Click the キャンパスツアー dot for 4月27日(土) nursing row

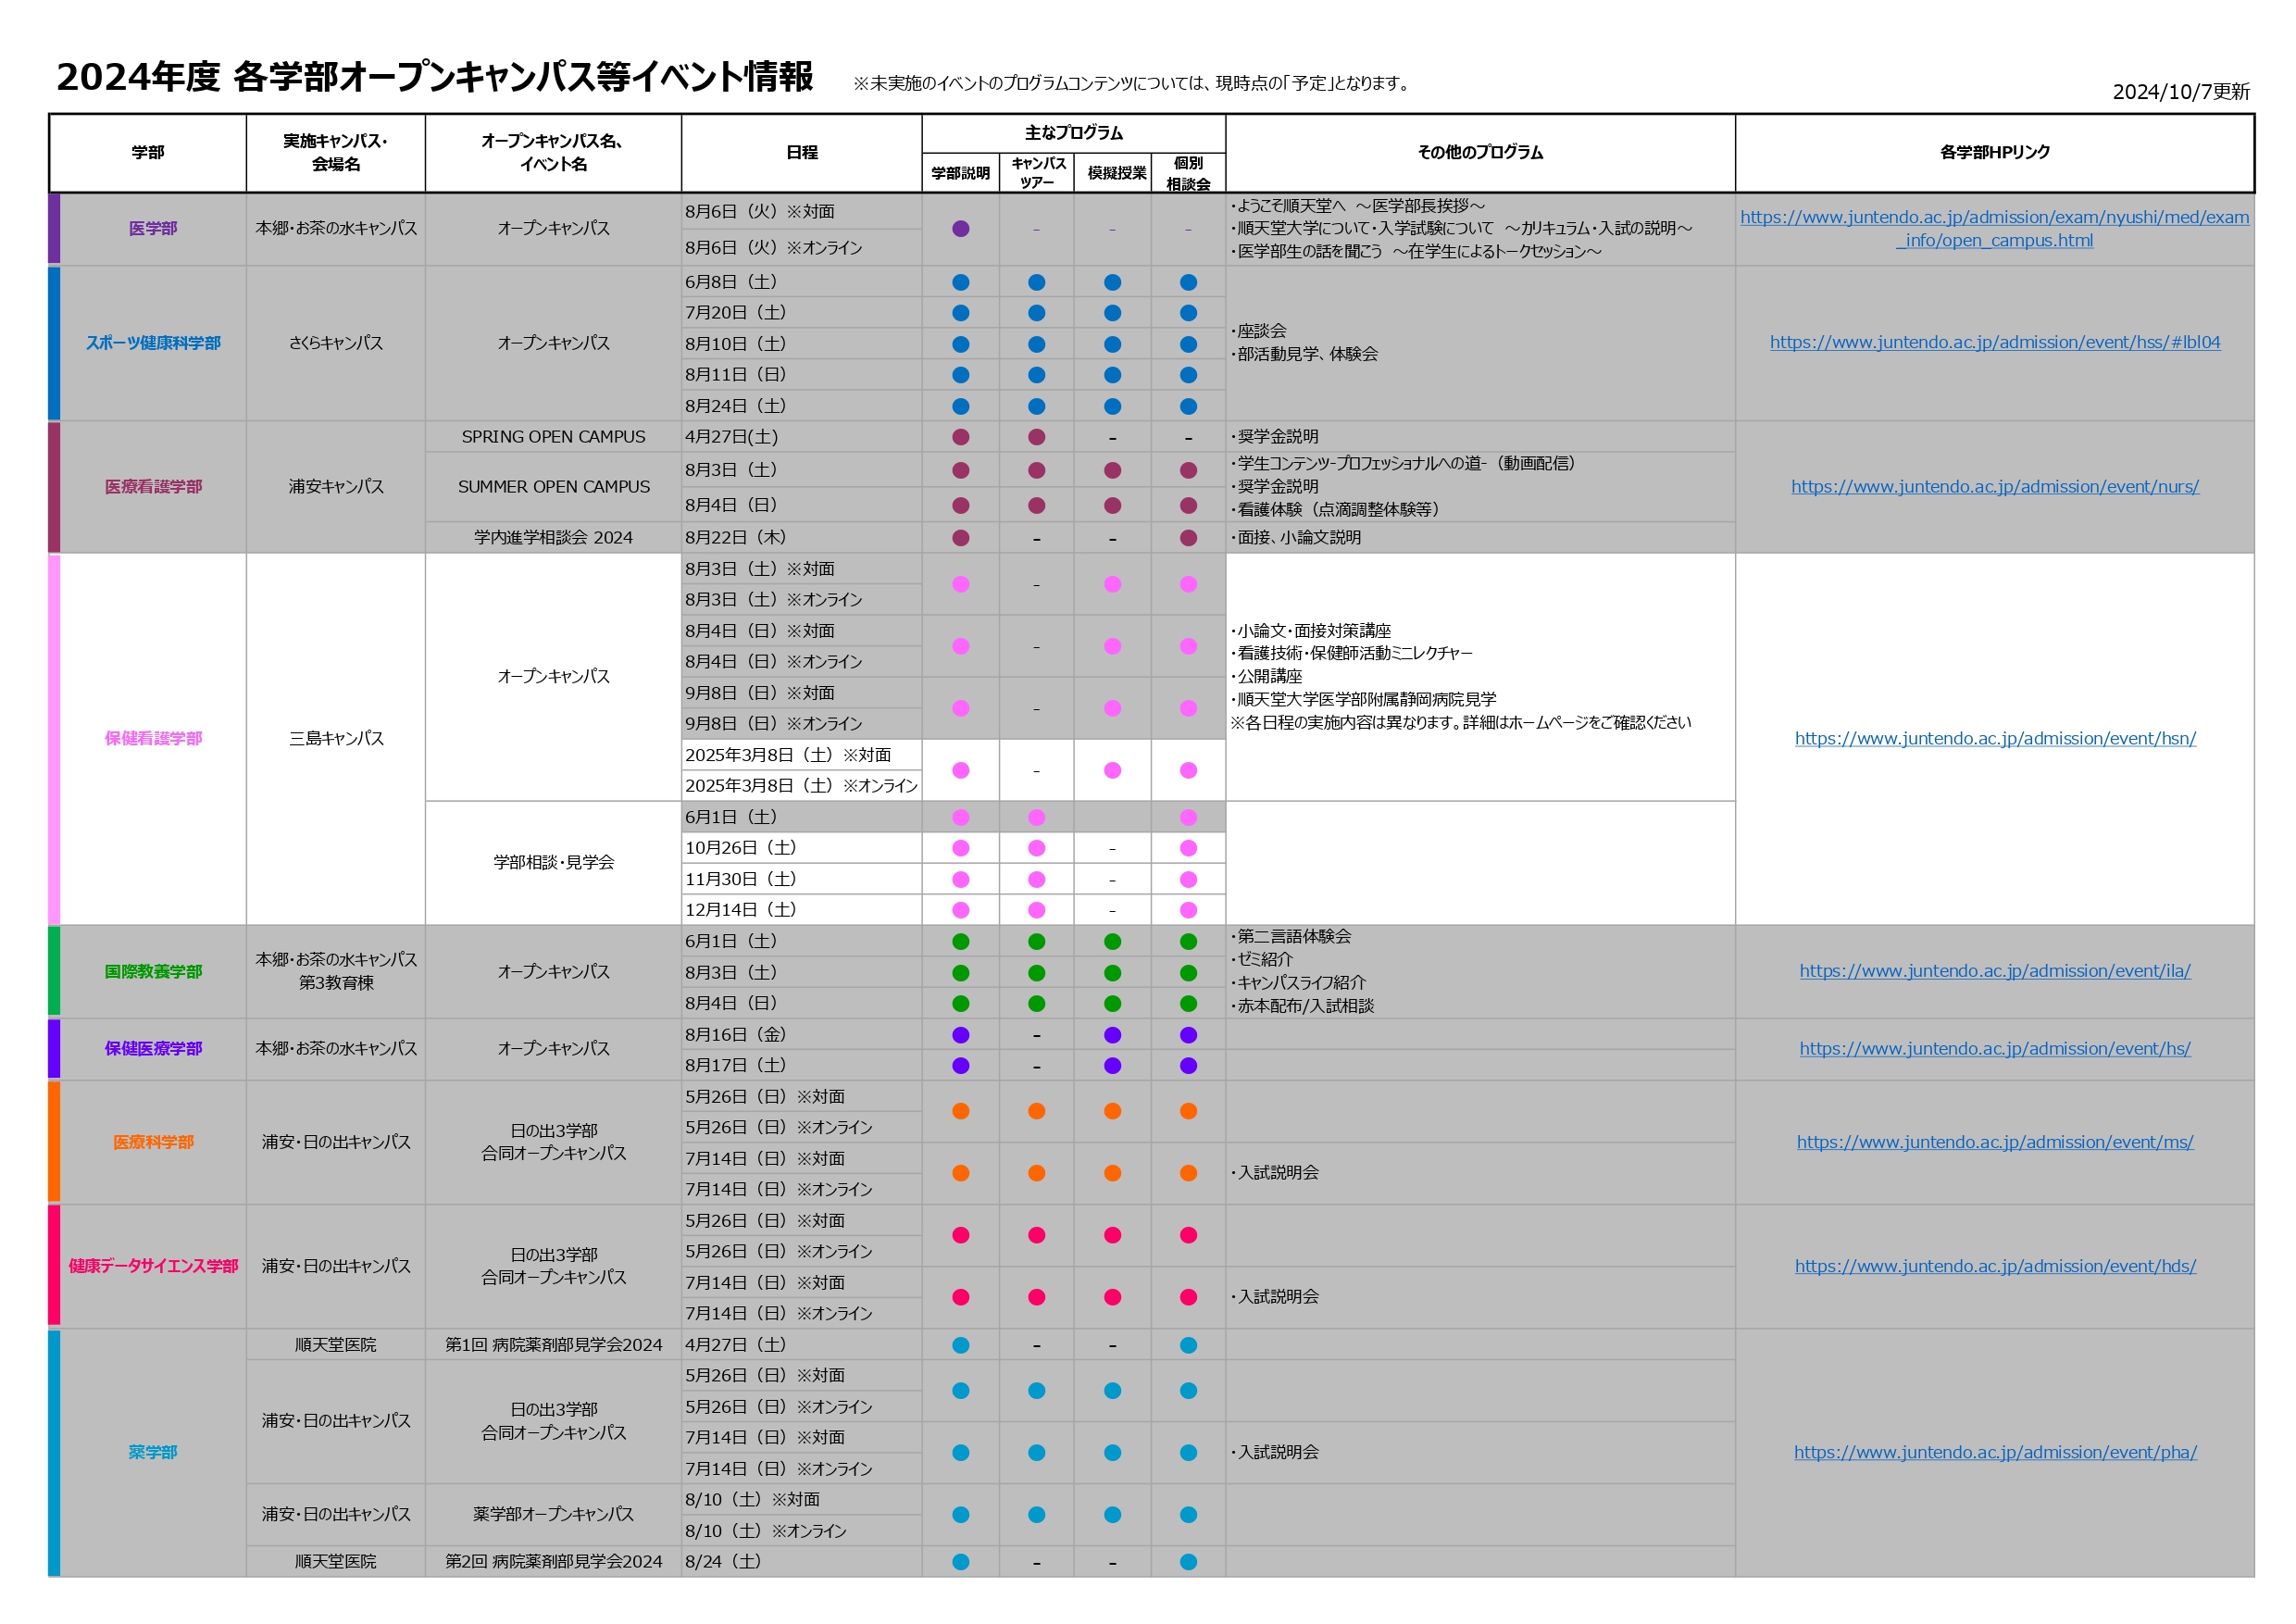pos(1037,437)
